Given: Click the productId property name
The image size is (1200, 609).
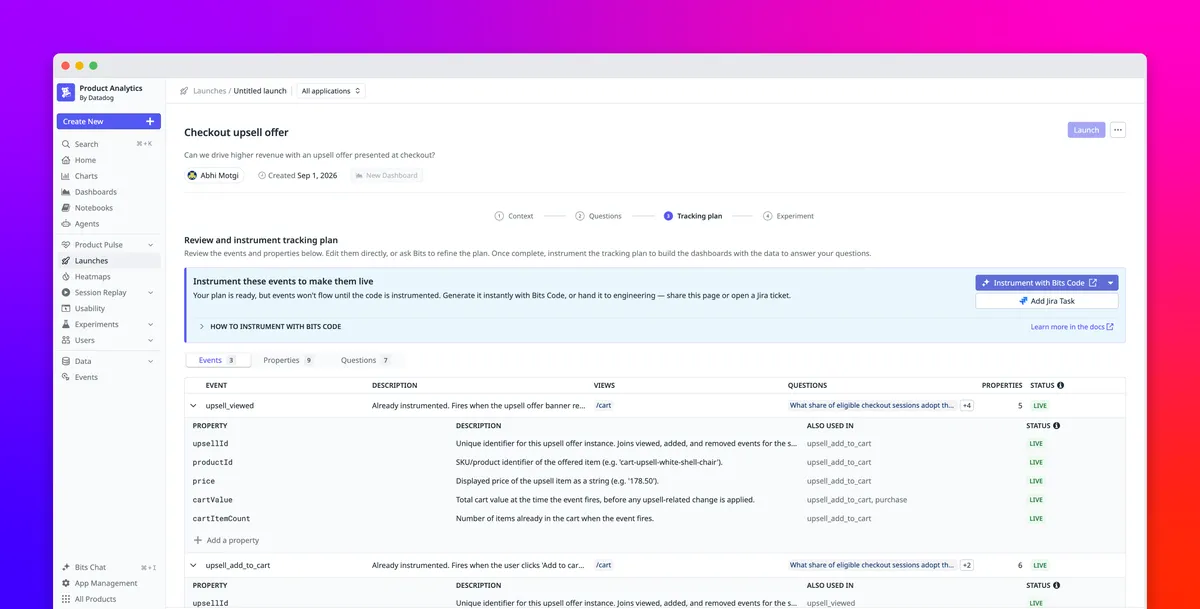Looking at the screenshot, I should (213, 462).
